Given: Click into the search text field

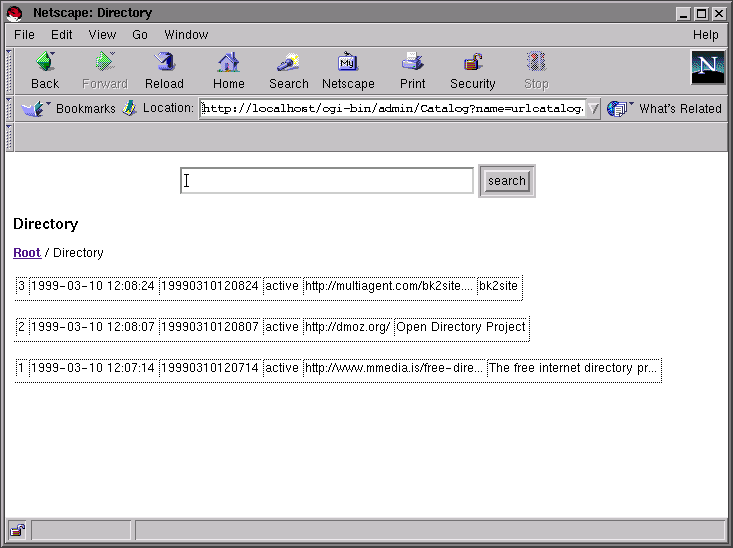Looking at the screenshot, I should point(326,181).
